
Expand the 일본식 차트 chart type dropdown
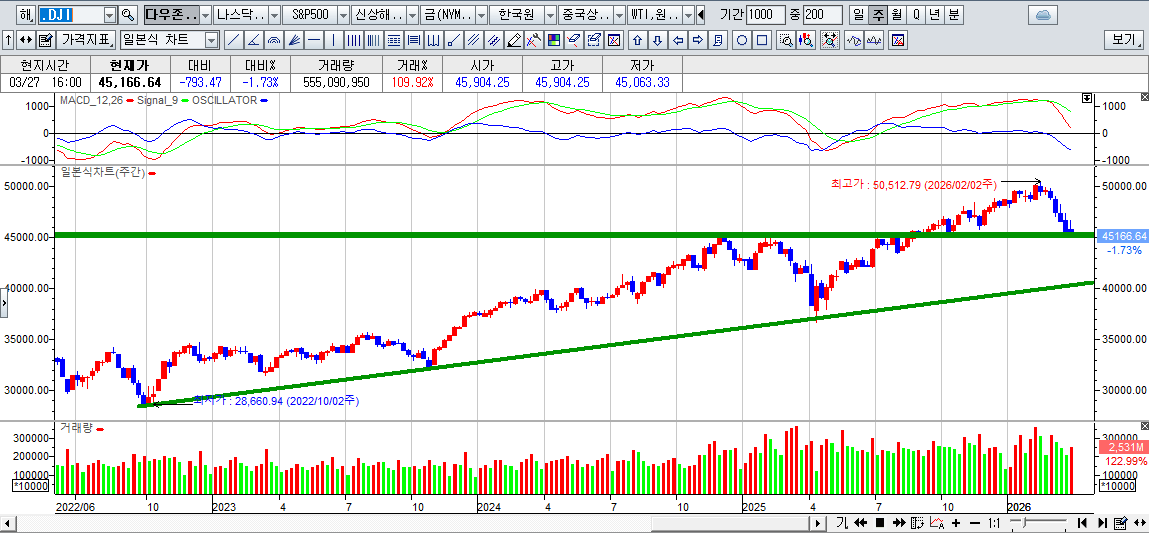click(211, 40)
